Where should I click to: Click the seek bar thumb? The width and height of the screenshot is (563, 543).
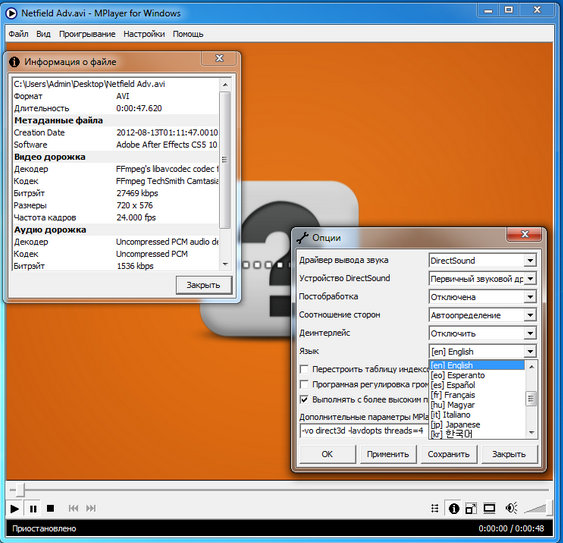20,489
